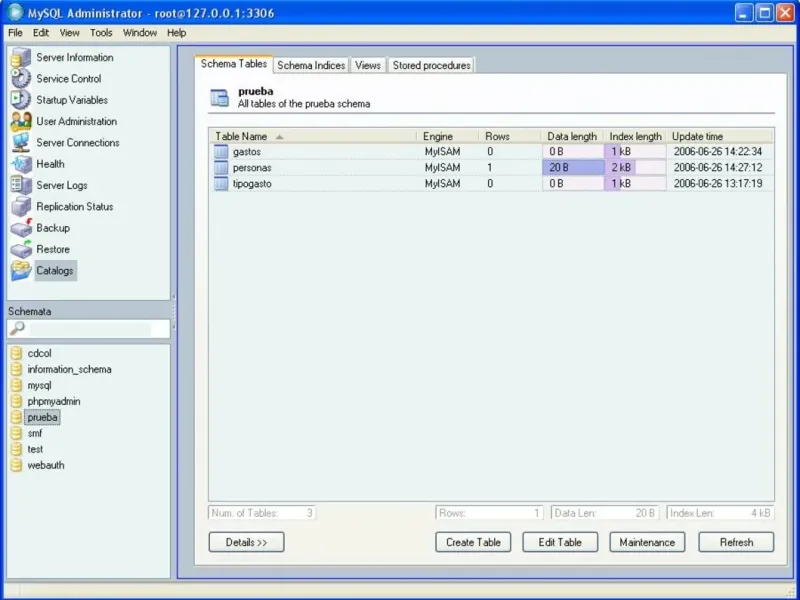The width and height of the screenshot is (800, 600).
Task: Select the Restore drive icon
Action: (21, 249)
